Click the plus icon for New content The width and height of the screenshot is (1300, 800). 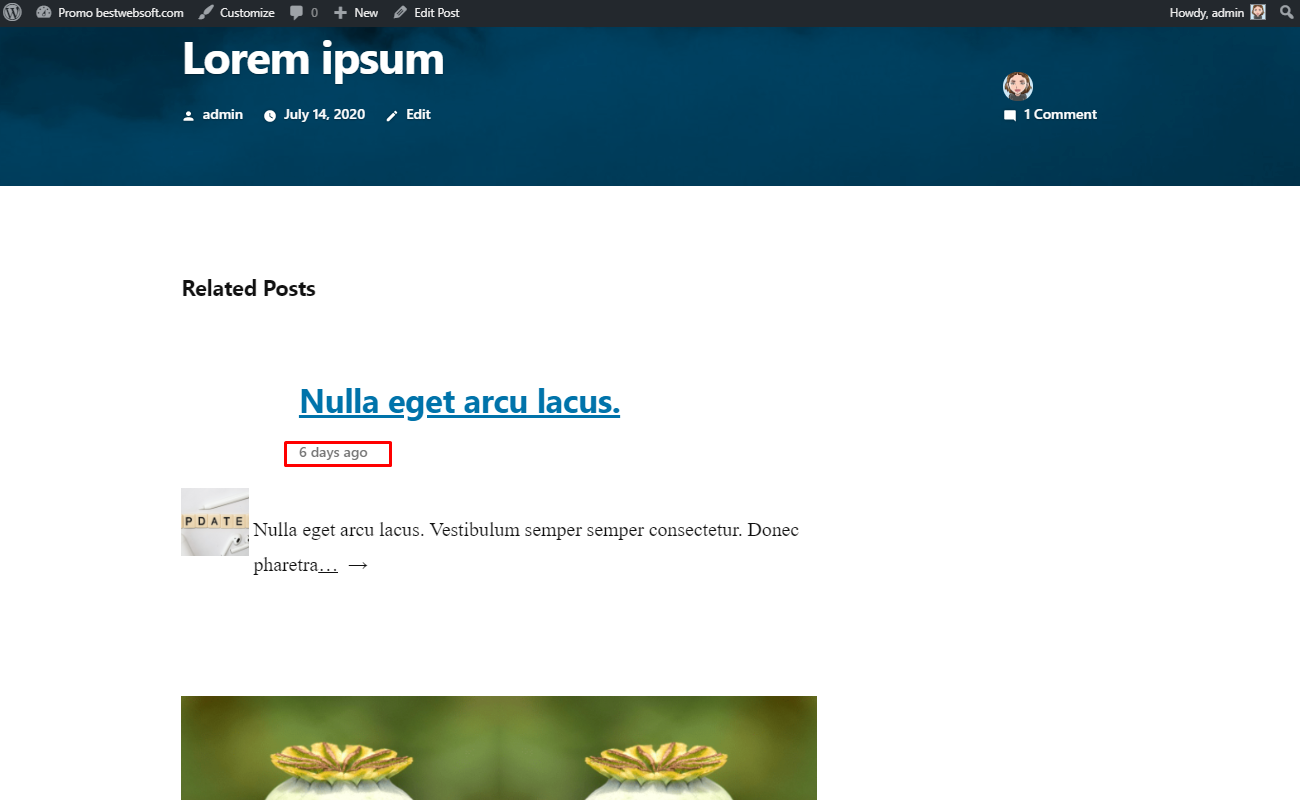[x=340, y=13]
